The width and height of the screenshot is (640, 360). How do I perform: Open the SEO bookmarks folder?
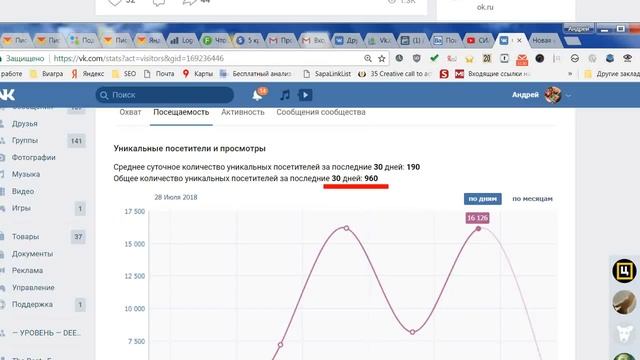click(124, 73)
